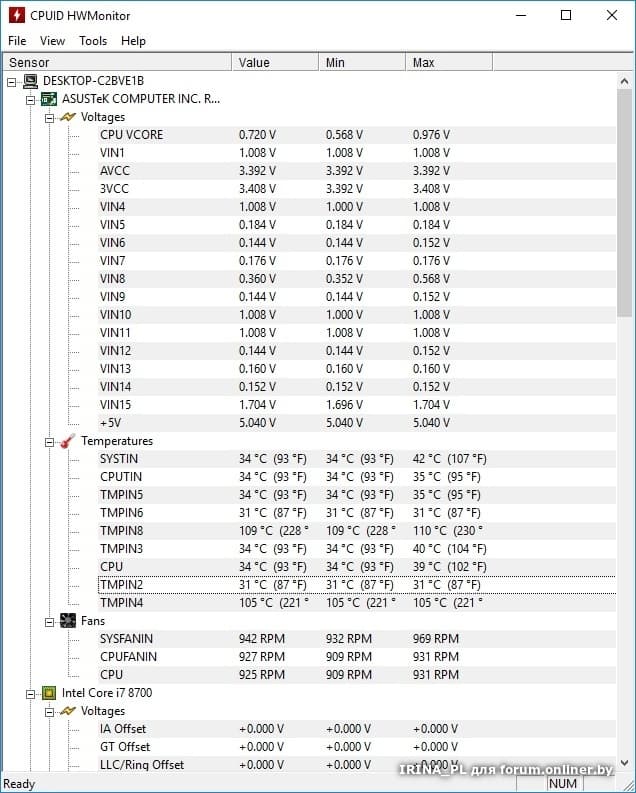
Task: Click the Sensor column header
Action: tap(117, 62)
